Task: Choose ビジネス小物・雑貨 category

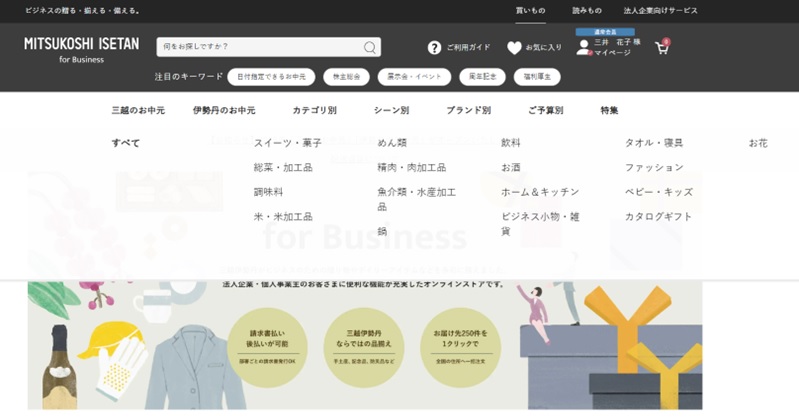Action: (540, 224)
